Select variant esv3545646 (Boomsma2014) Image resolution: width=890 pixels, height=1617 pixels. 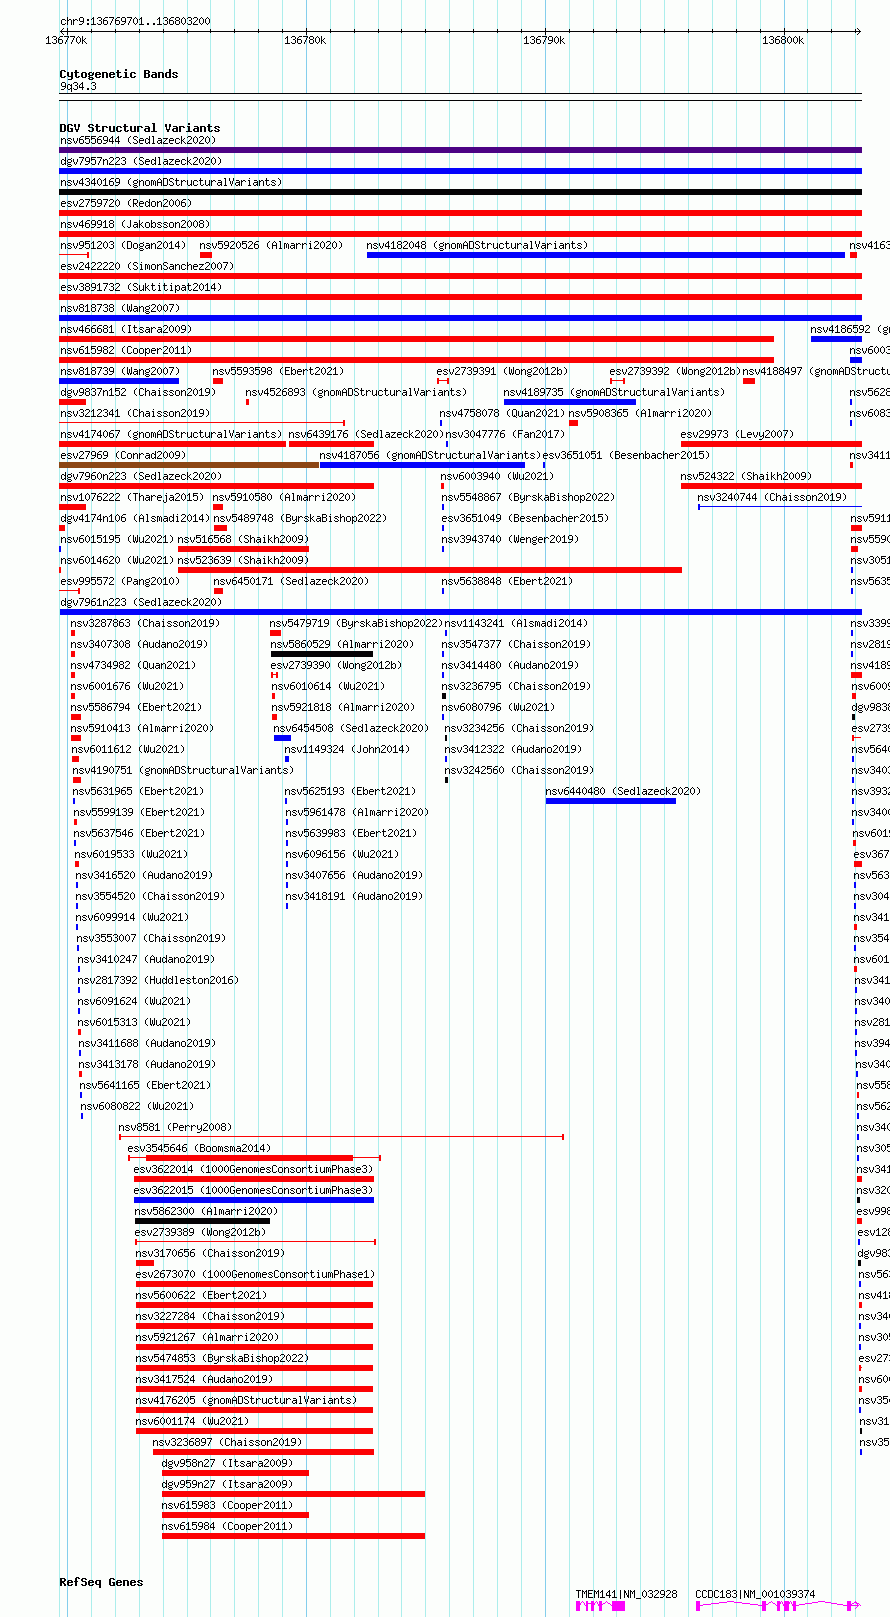click(x=199, y=1148)
